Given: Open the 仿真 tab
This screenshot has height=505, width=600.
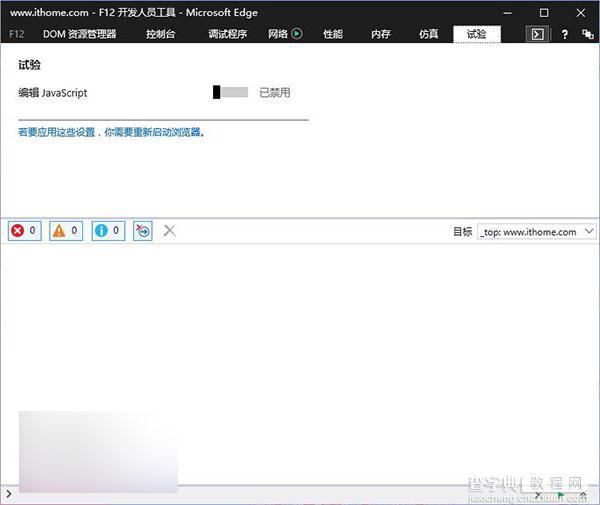Looking at the screenshot, I should 429,34.
